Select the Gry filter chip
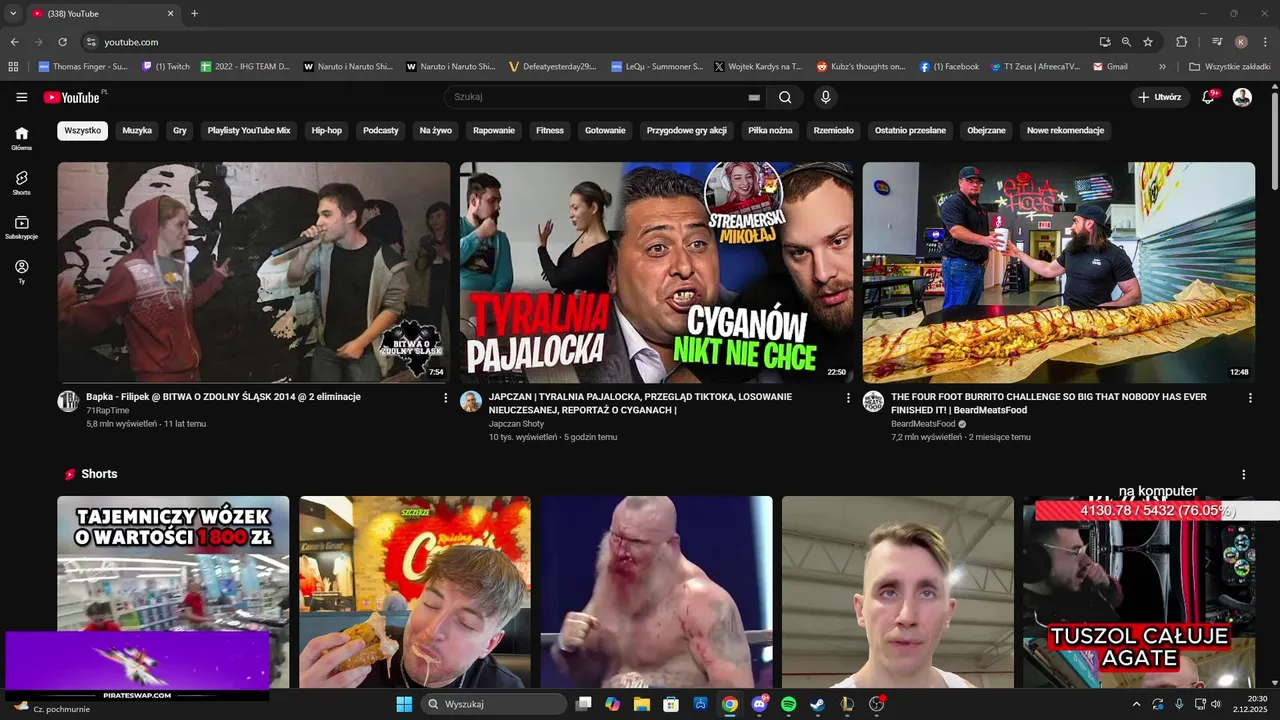 tap(180, 130)
